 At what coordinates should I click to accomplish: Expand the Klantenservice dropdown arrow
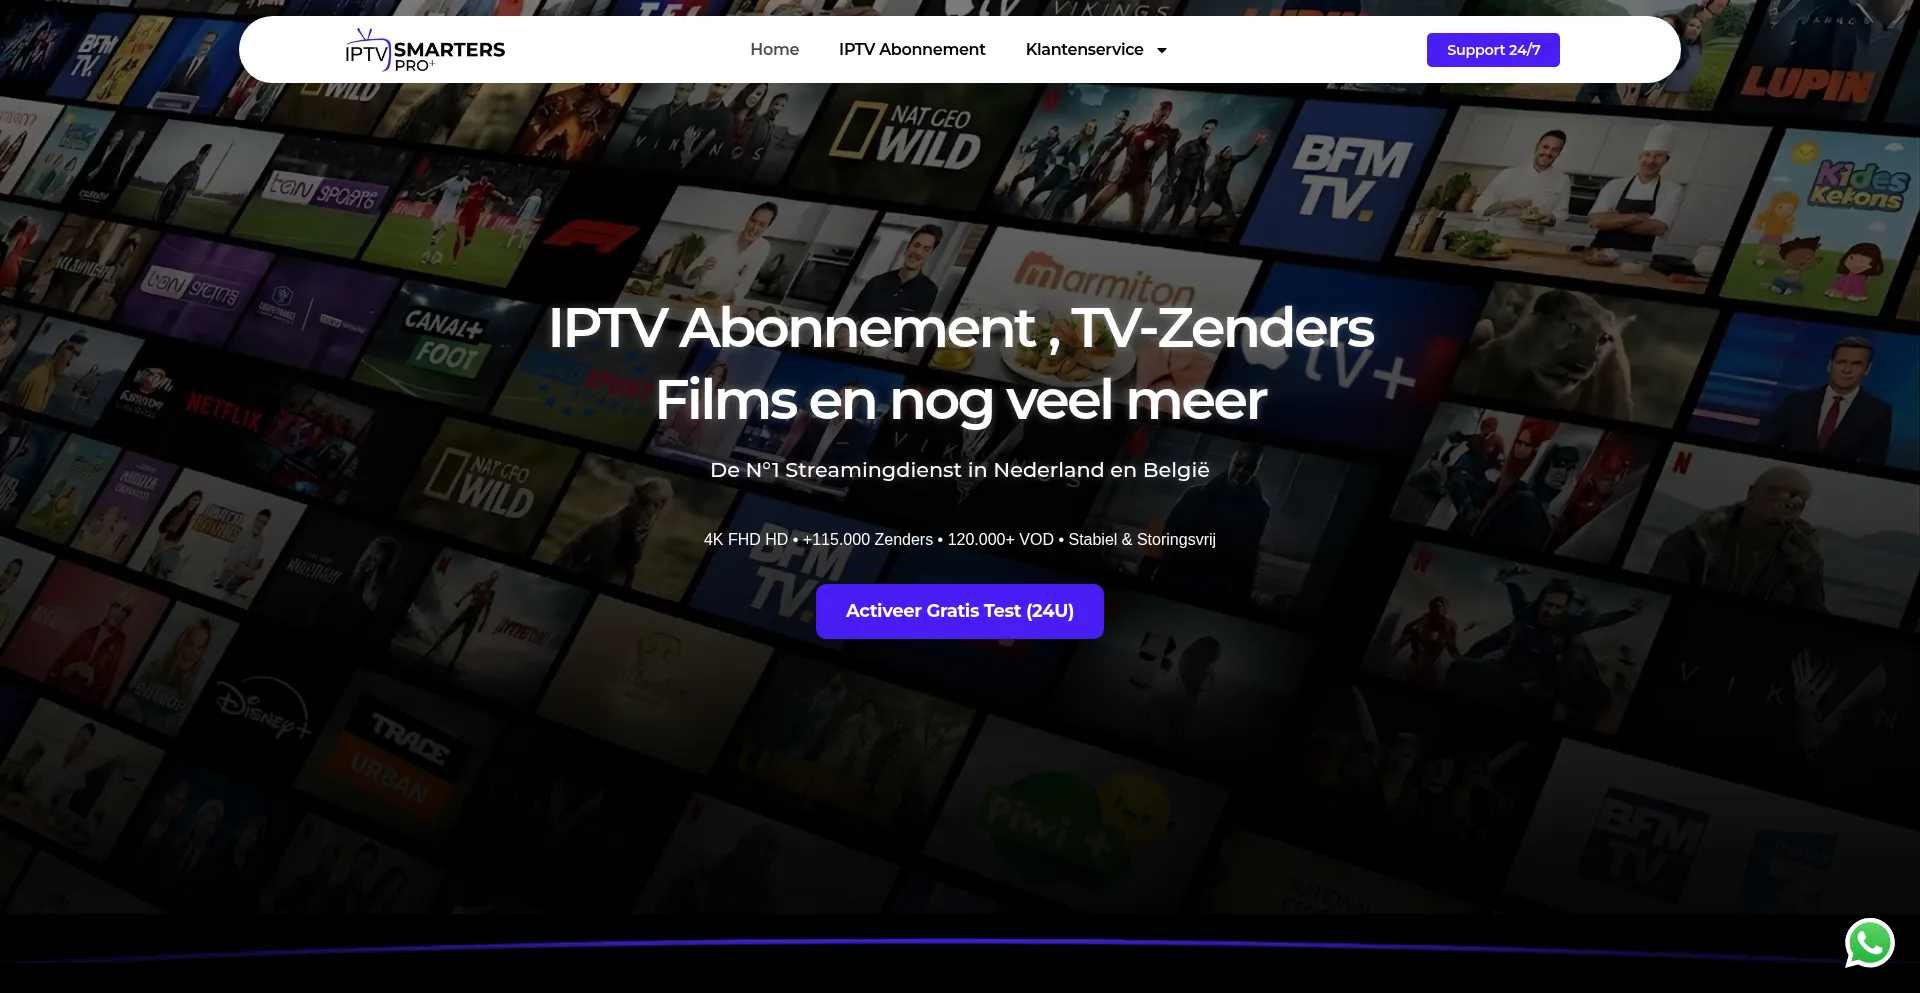click(x=1162, y=50)
